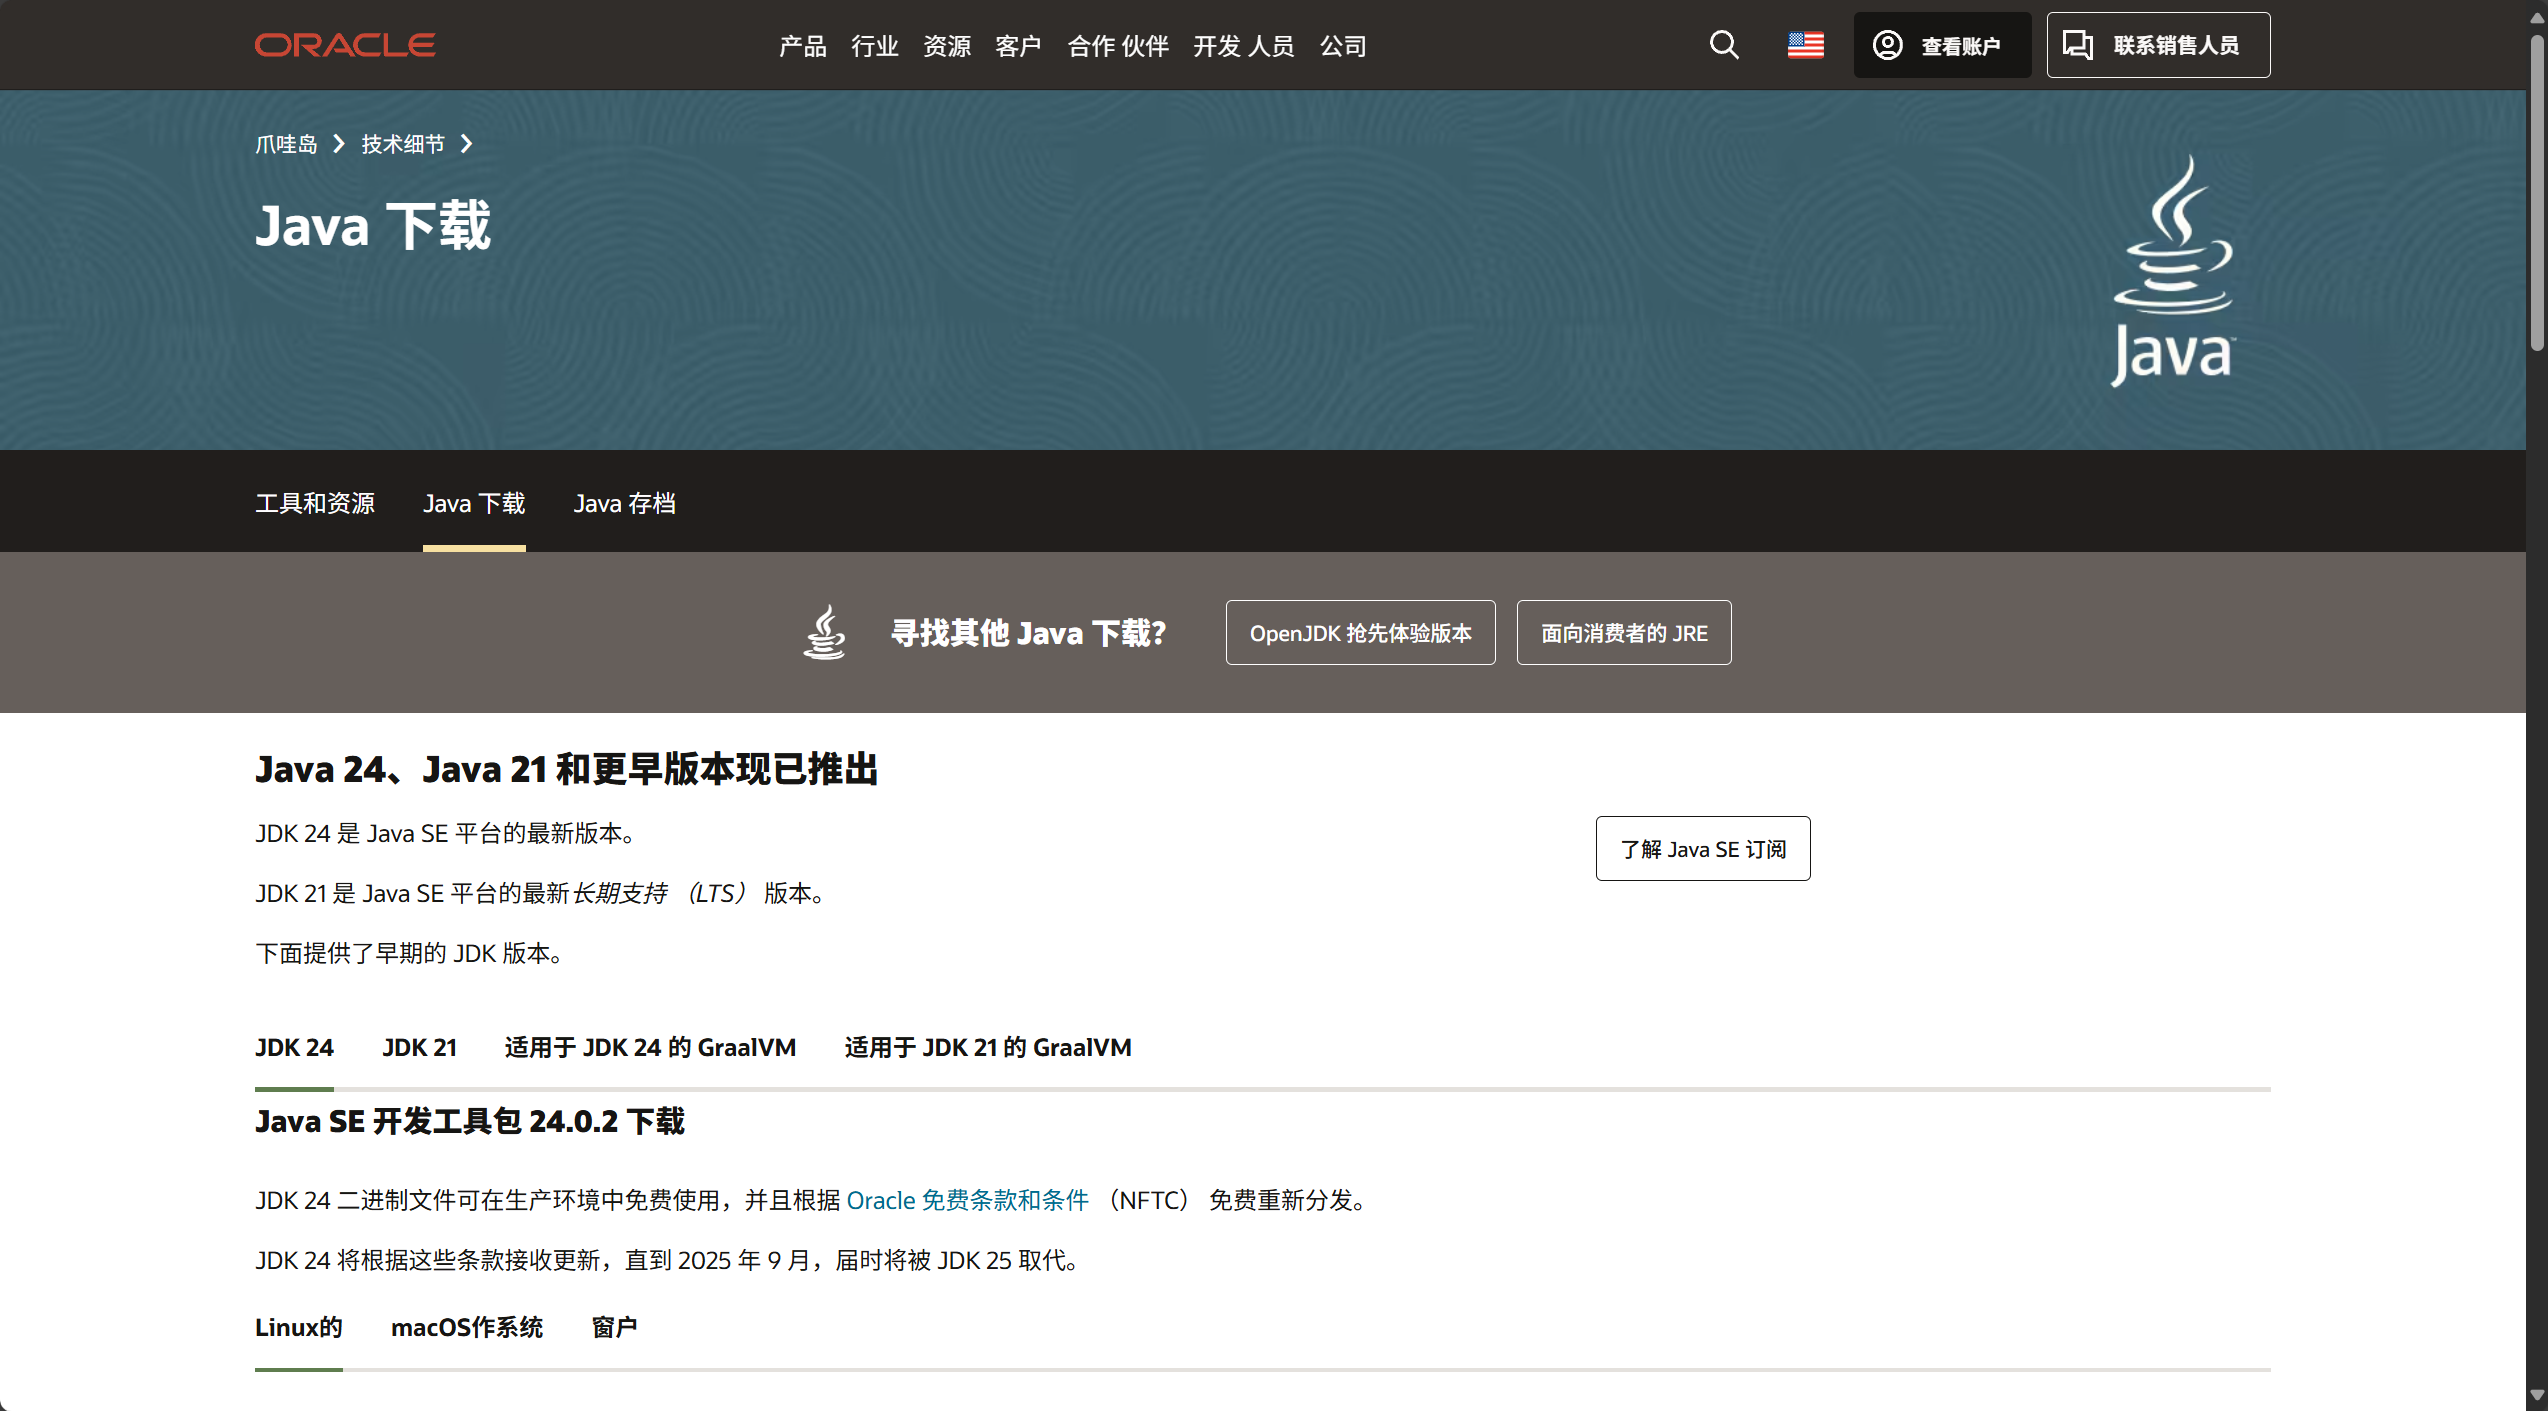Click the 联系销售人员 button
2548x1411 pixels.
coord(2158,45)
